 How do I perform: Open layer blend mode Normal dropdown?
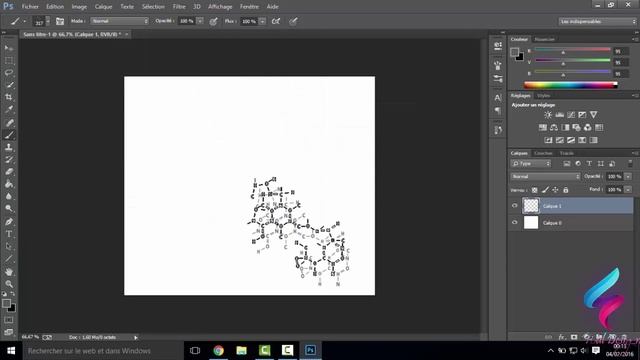545,177
